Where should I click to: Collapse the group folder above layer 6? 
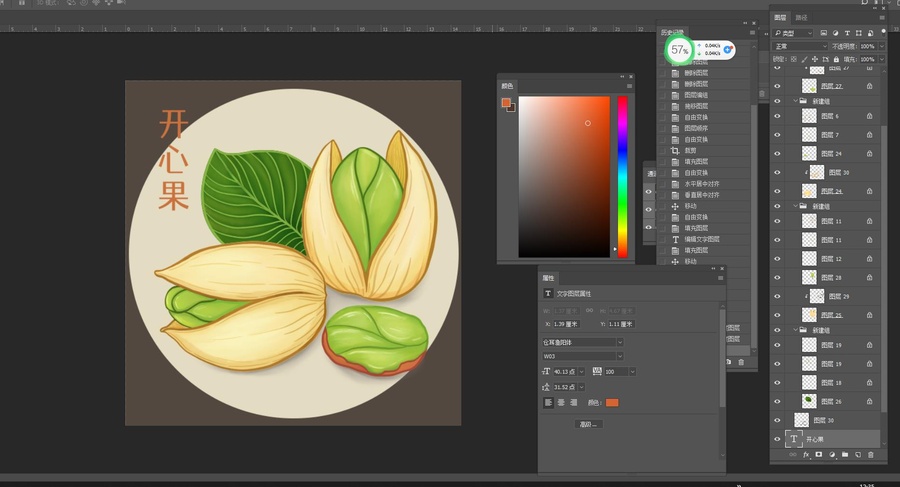796,101
